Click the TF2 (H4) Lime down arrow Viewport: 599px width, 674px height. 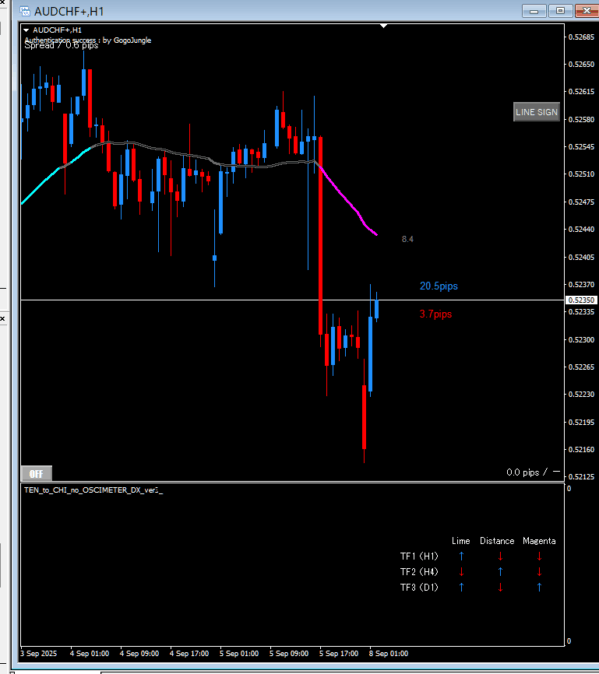[x=461, y=572]
